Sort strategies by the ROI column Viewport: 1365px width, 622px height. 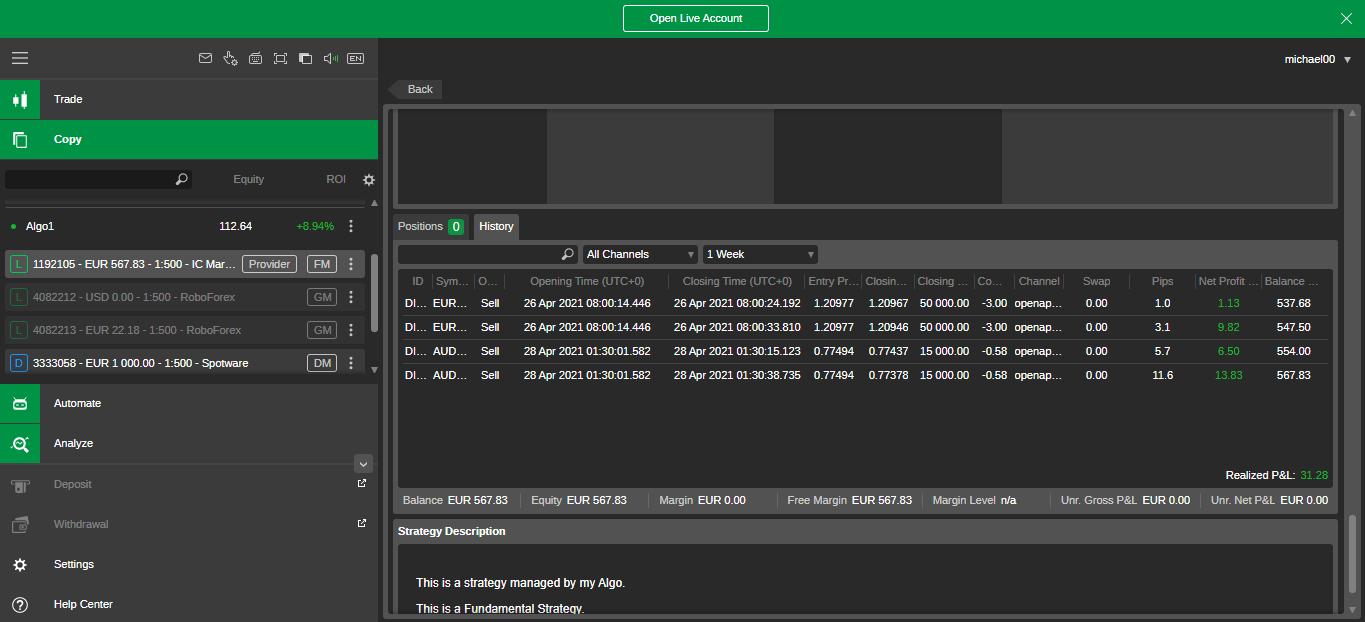336,179
